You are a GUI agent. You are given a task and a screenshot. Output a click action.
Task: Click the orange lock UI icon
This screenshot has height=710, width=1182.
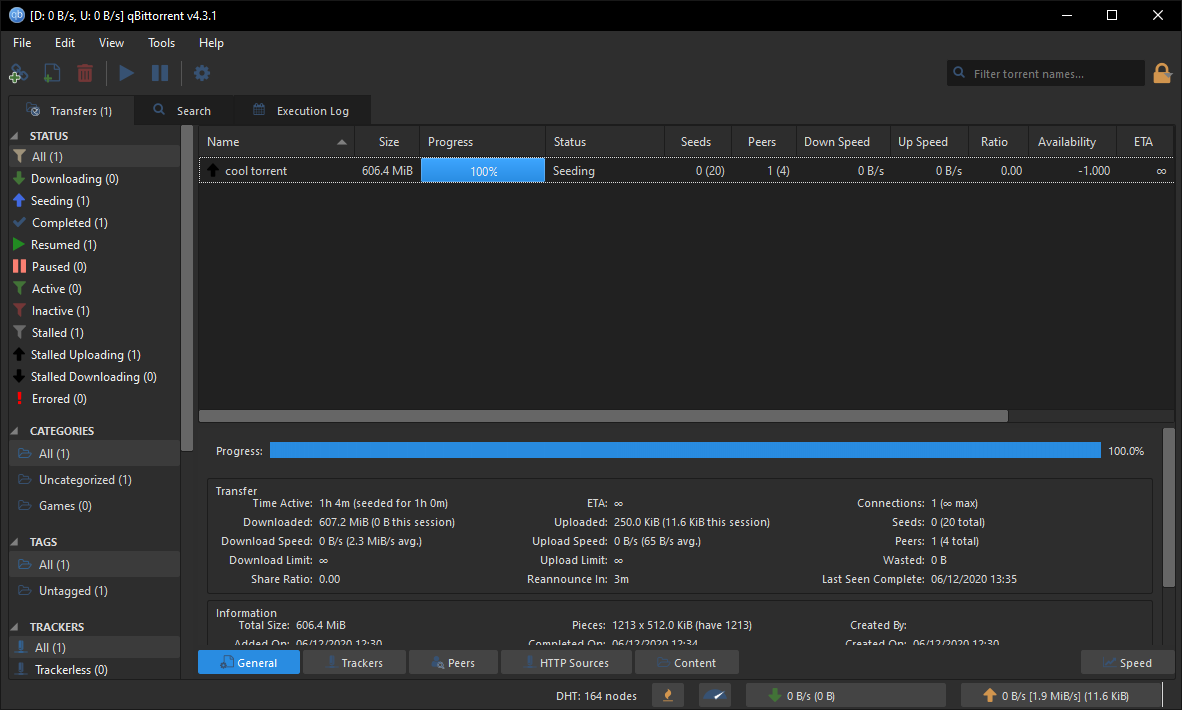tap(1162, 73)
